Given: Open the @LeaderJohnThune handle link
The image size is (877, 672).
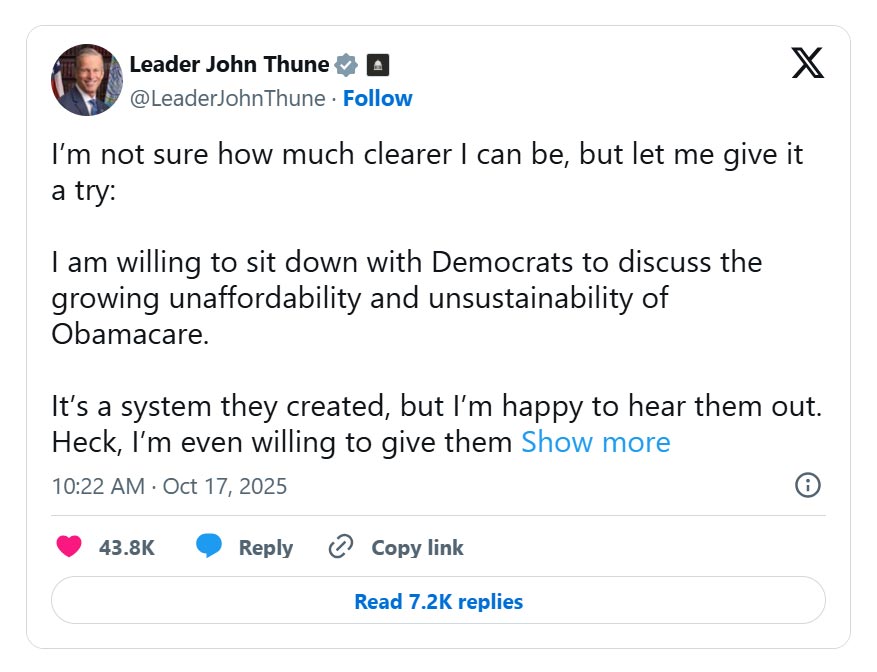Looking at the screenshot, I should [x=228, y=98].
